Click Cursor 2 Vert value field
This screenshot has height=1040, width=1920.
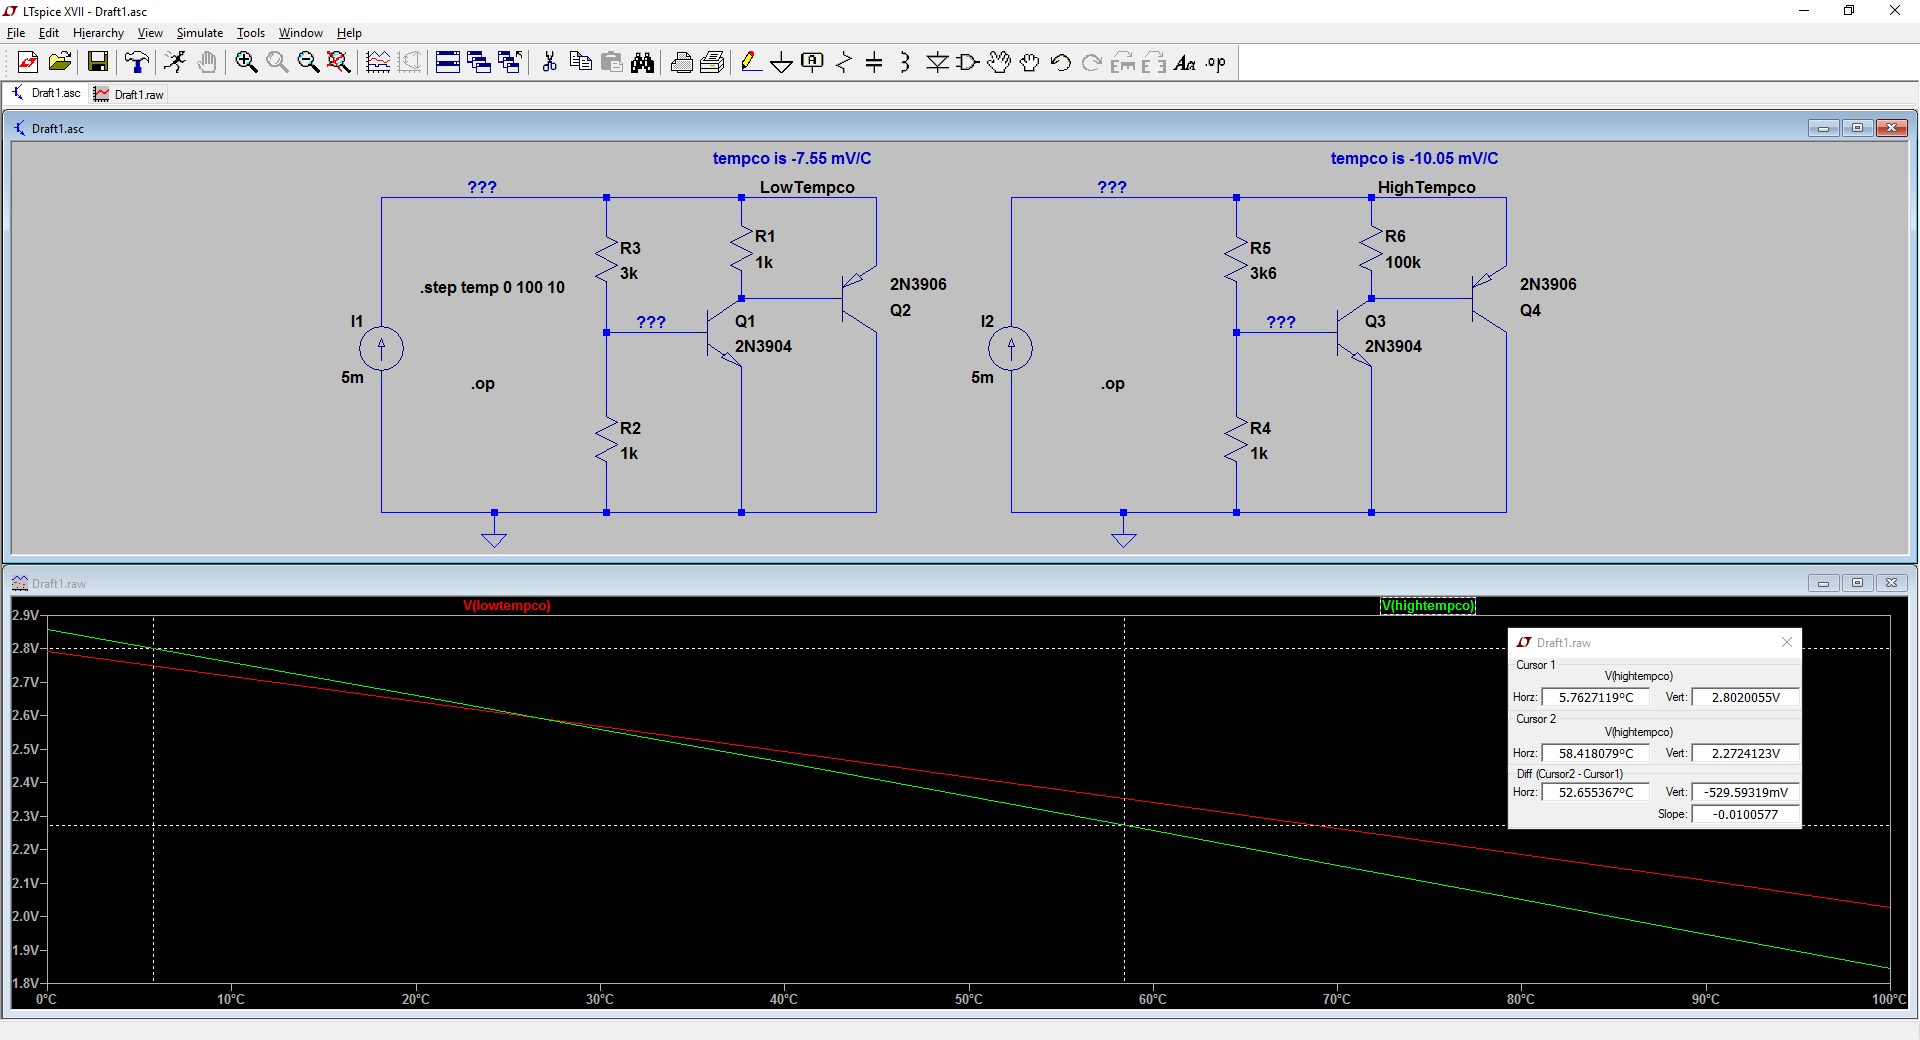[x=1745, y=753]
